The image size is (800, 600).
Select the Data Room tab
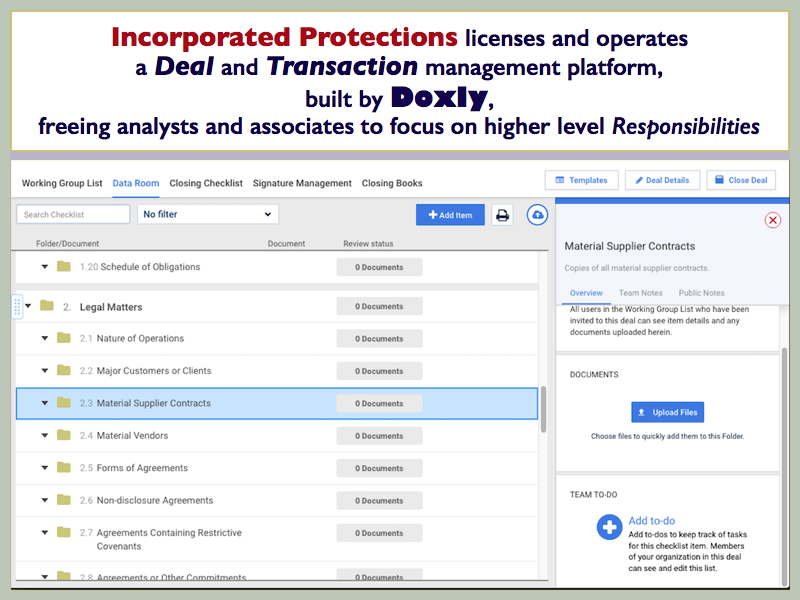[x=136, y=183]
